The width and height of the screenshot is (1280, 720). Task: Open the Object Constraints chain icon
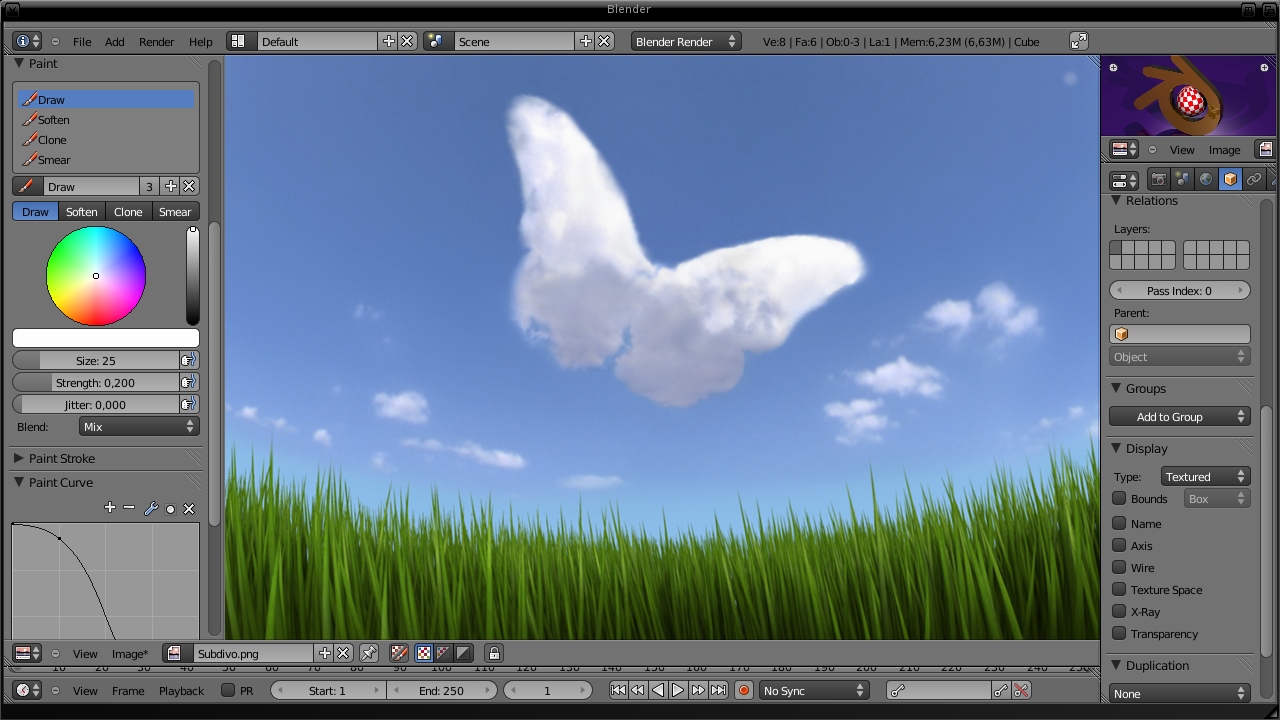(x=1254, y=180)
